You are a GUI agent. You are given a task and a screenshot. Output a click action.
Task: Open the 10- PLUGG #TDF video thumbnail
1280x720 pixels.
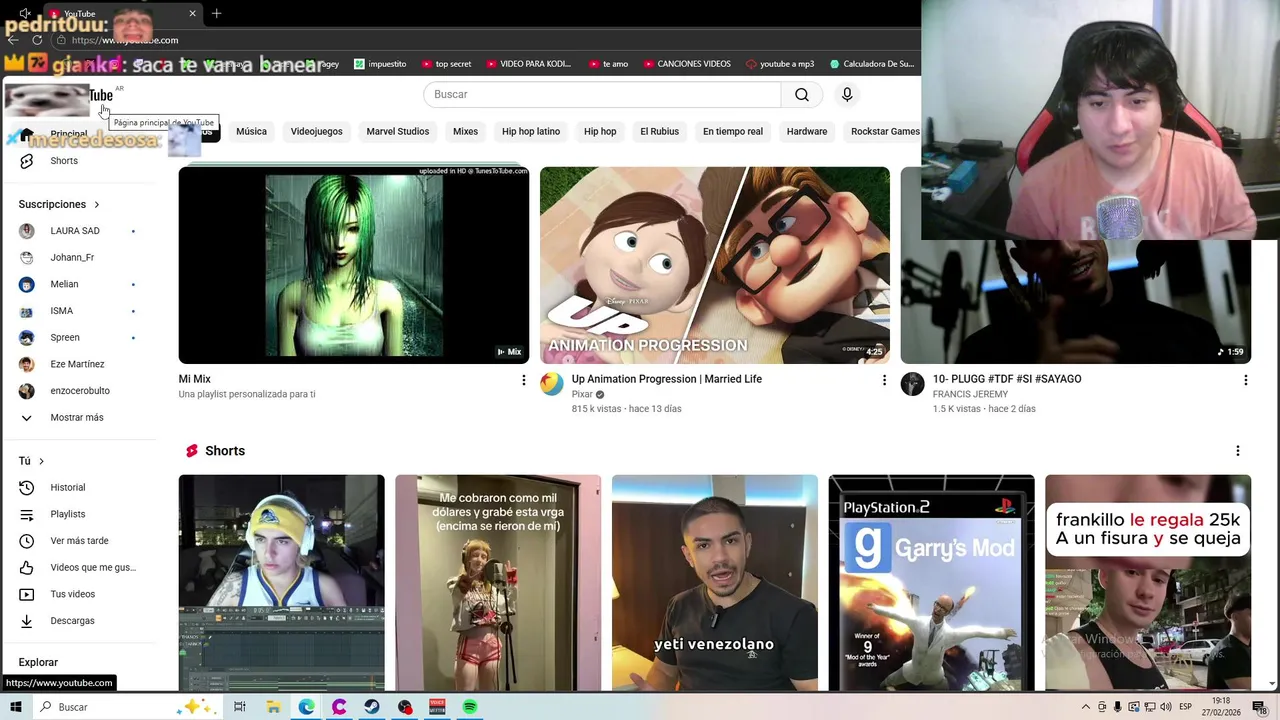click(1075, 302)
